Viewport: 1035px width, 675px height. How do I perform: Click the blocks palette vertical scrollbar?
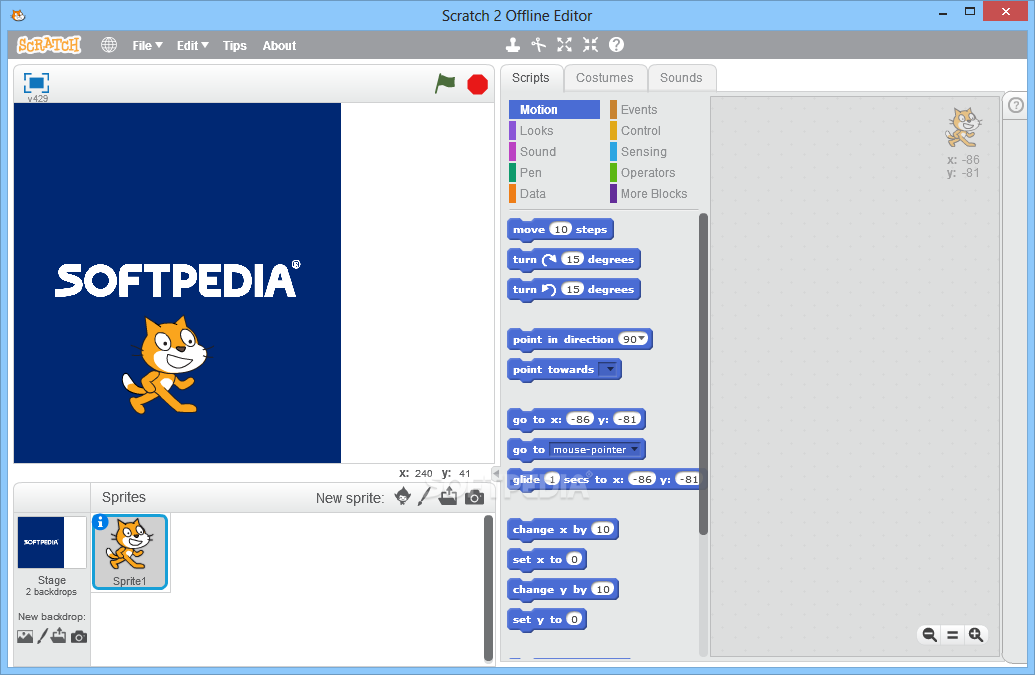tap(703, 373)
